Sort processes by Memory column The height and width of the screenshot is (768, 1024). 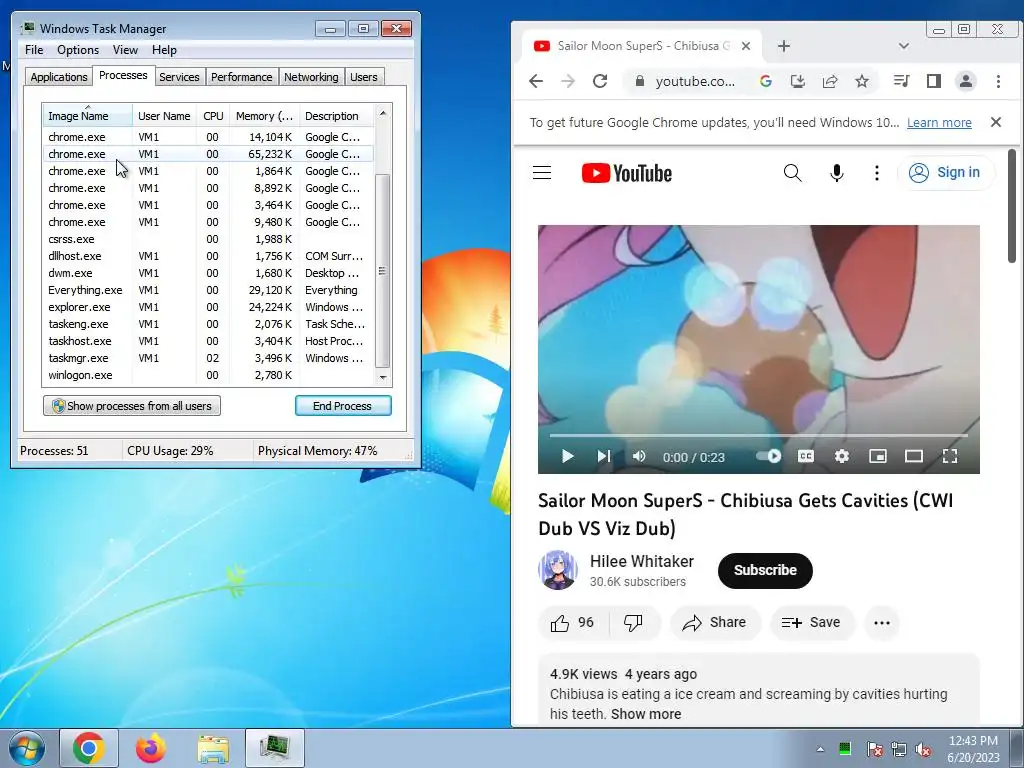[264, 116]
